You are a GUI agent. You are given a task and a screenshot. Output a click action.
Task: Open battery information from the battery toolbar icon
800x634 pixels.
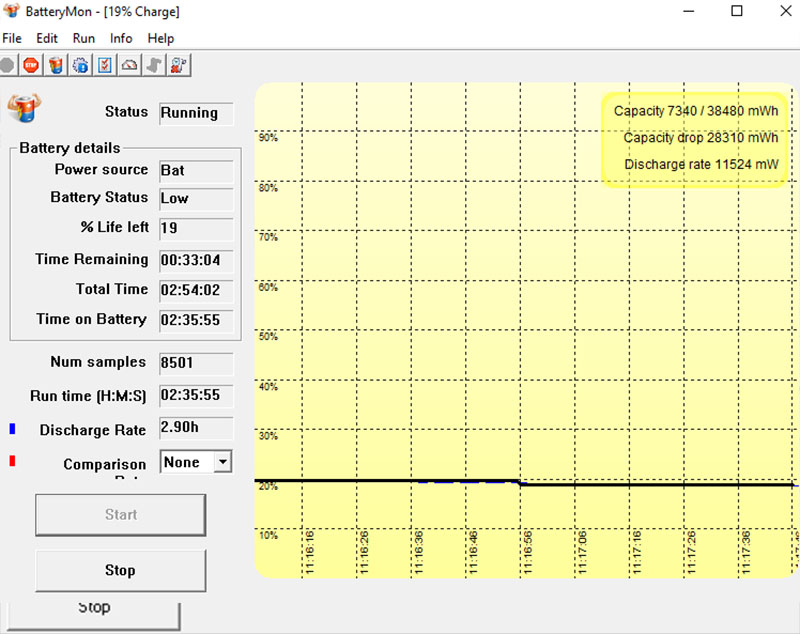[x=56, y=65]
